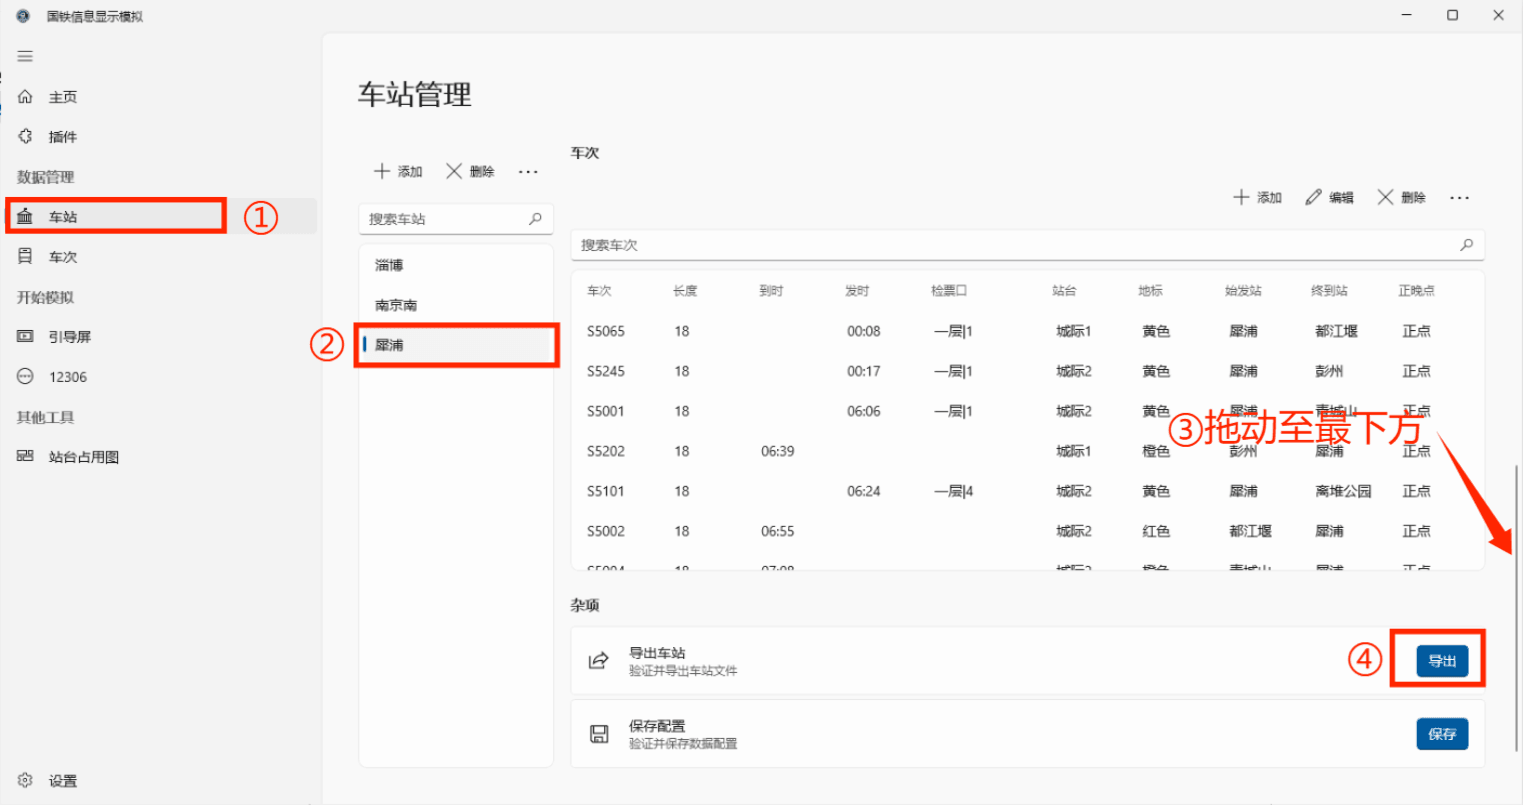Click 删除 above the station list
The image size is (1523, 805).
coord(470,172)
